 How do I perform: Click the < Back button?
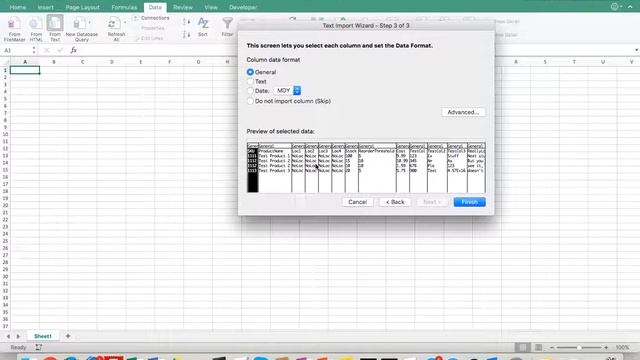(395, 202)
